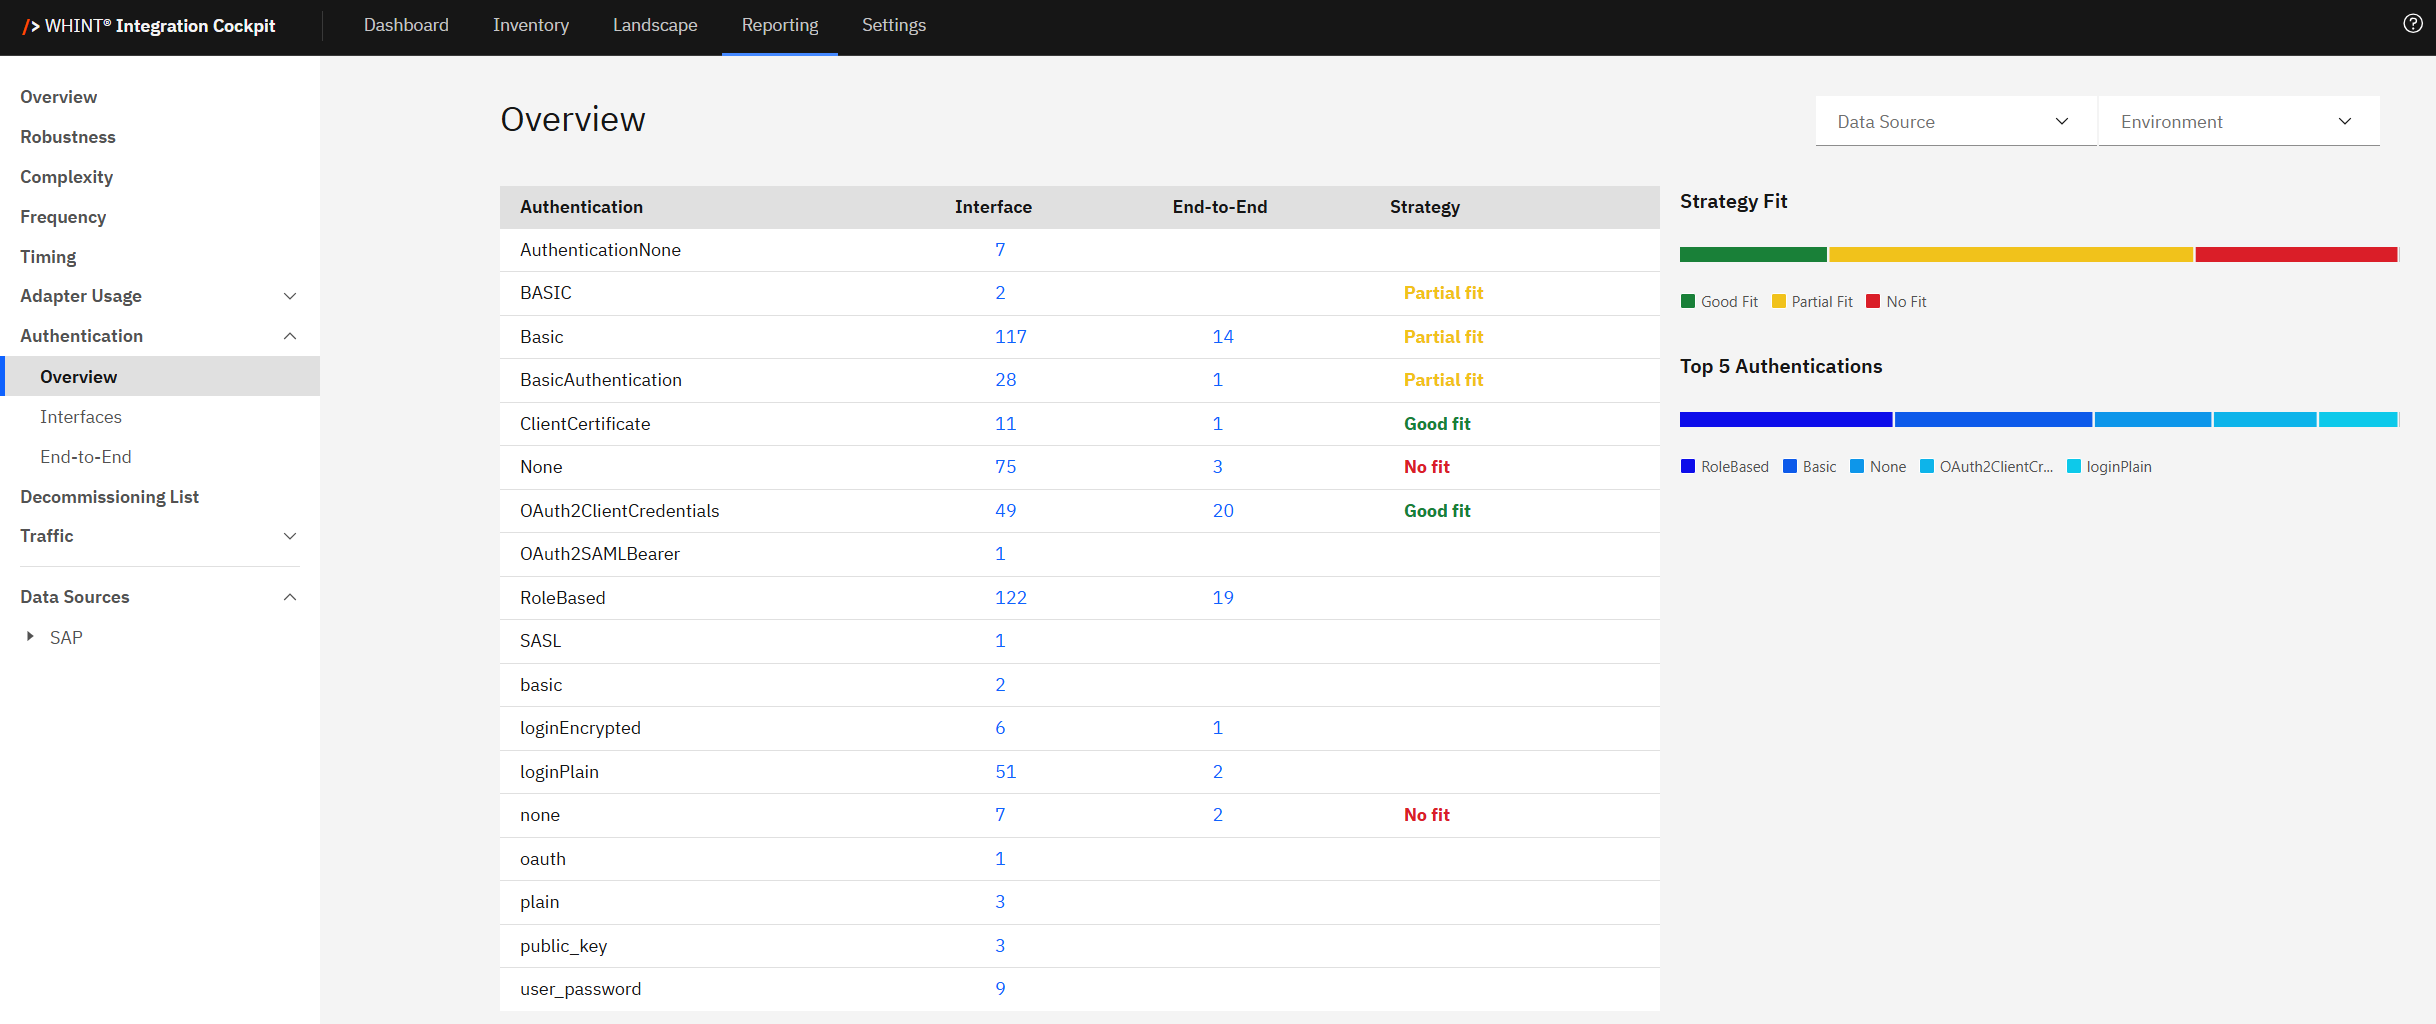Click the WHINT Integration Cockpit logo
The image size is (2436, 1024).
[x=149, y=26]
